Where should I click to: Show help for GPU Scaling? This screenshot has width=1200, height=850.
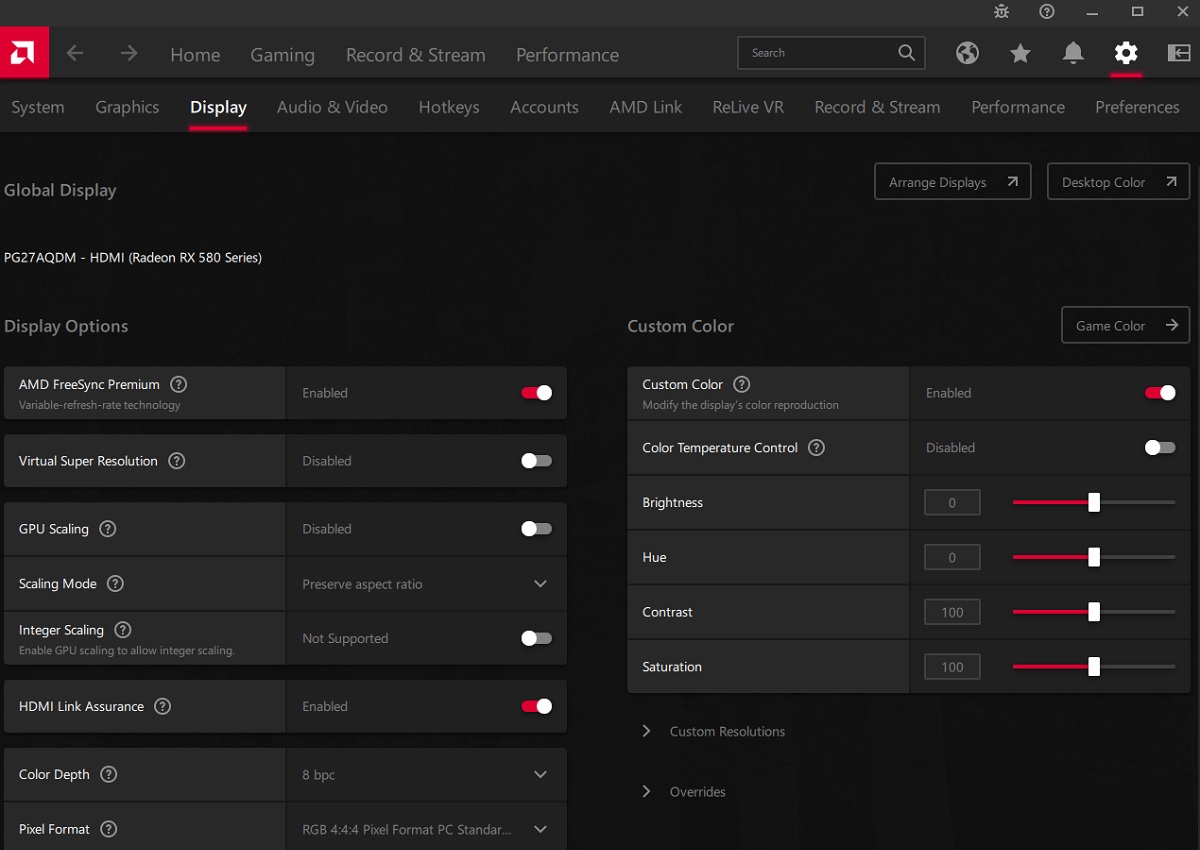107,529
